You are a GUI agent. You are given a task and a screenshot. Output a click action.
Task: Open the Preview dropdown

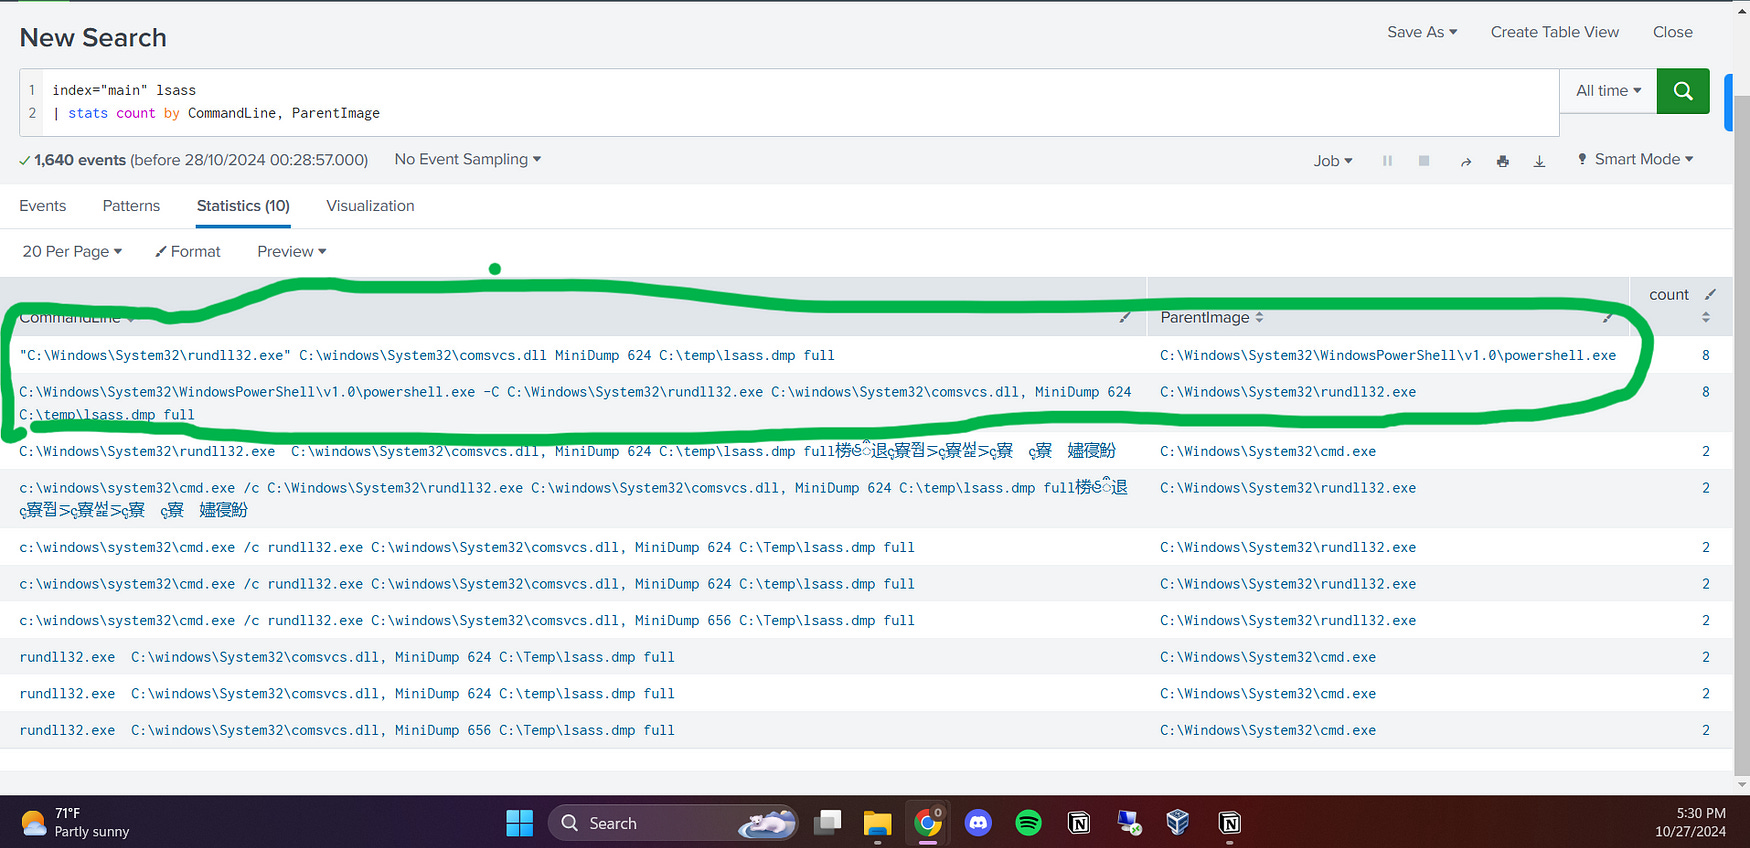292,251
